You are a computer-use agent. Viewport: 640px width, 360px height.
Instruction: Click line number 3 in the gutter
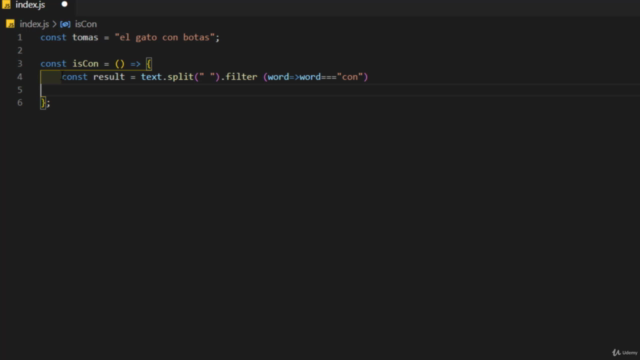coord(20,64)
